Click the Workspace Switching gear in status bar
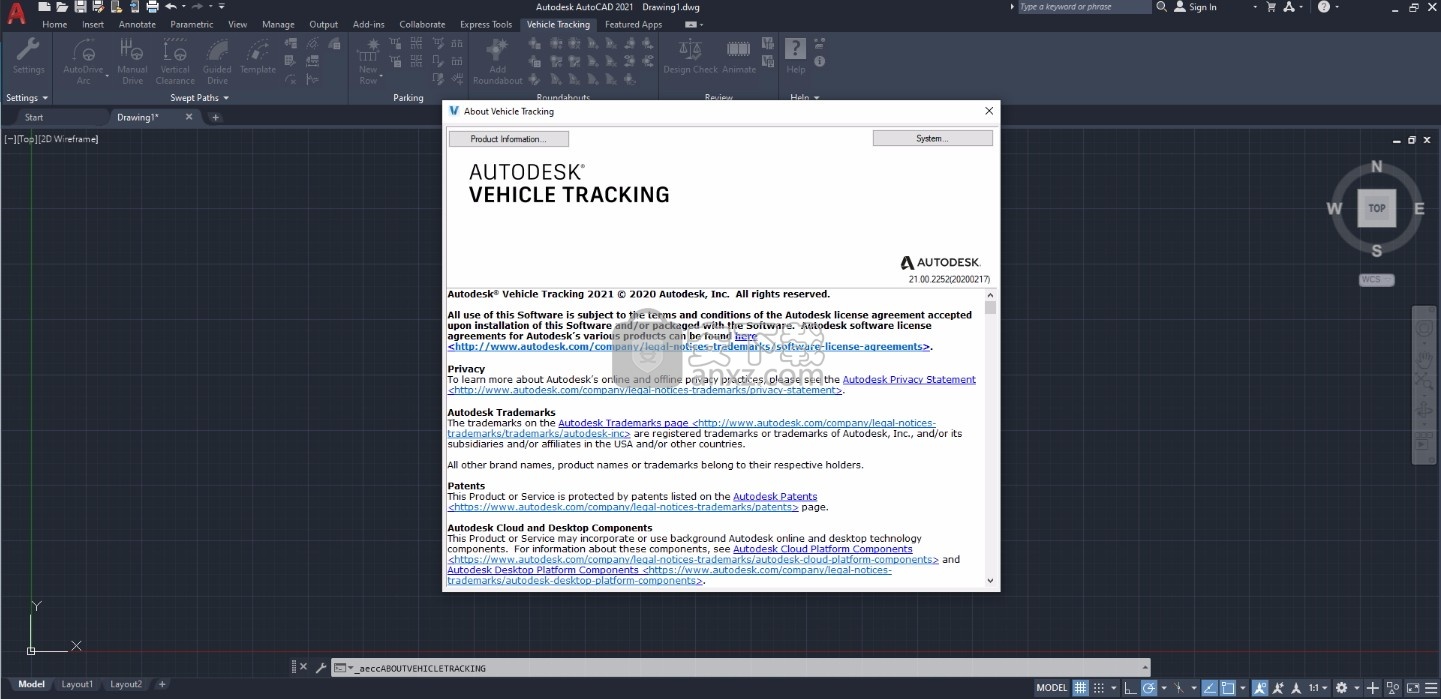1441x699 pixels. tap(1341, 687)
